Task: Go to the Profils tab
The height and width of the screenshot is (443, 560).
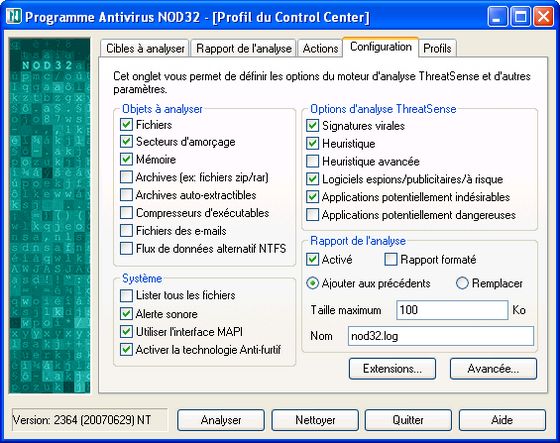Action: 437,48
